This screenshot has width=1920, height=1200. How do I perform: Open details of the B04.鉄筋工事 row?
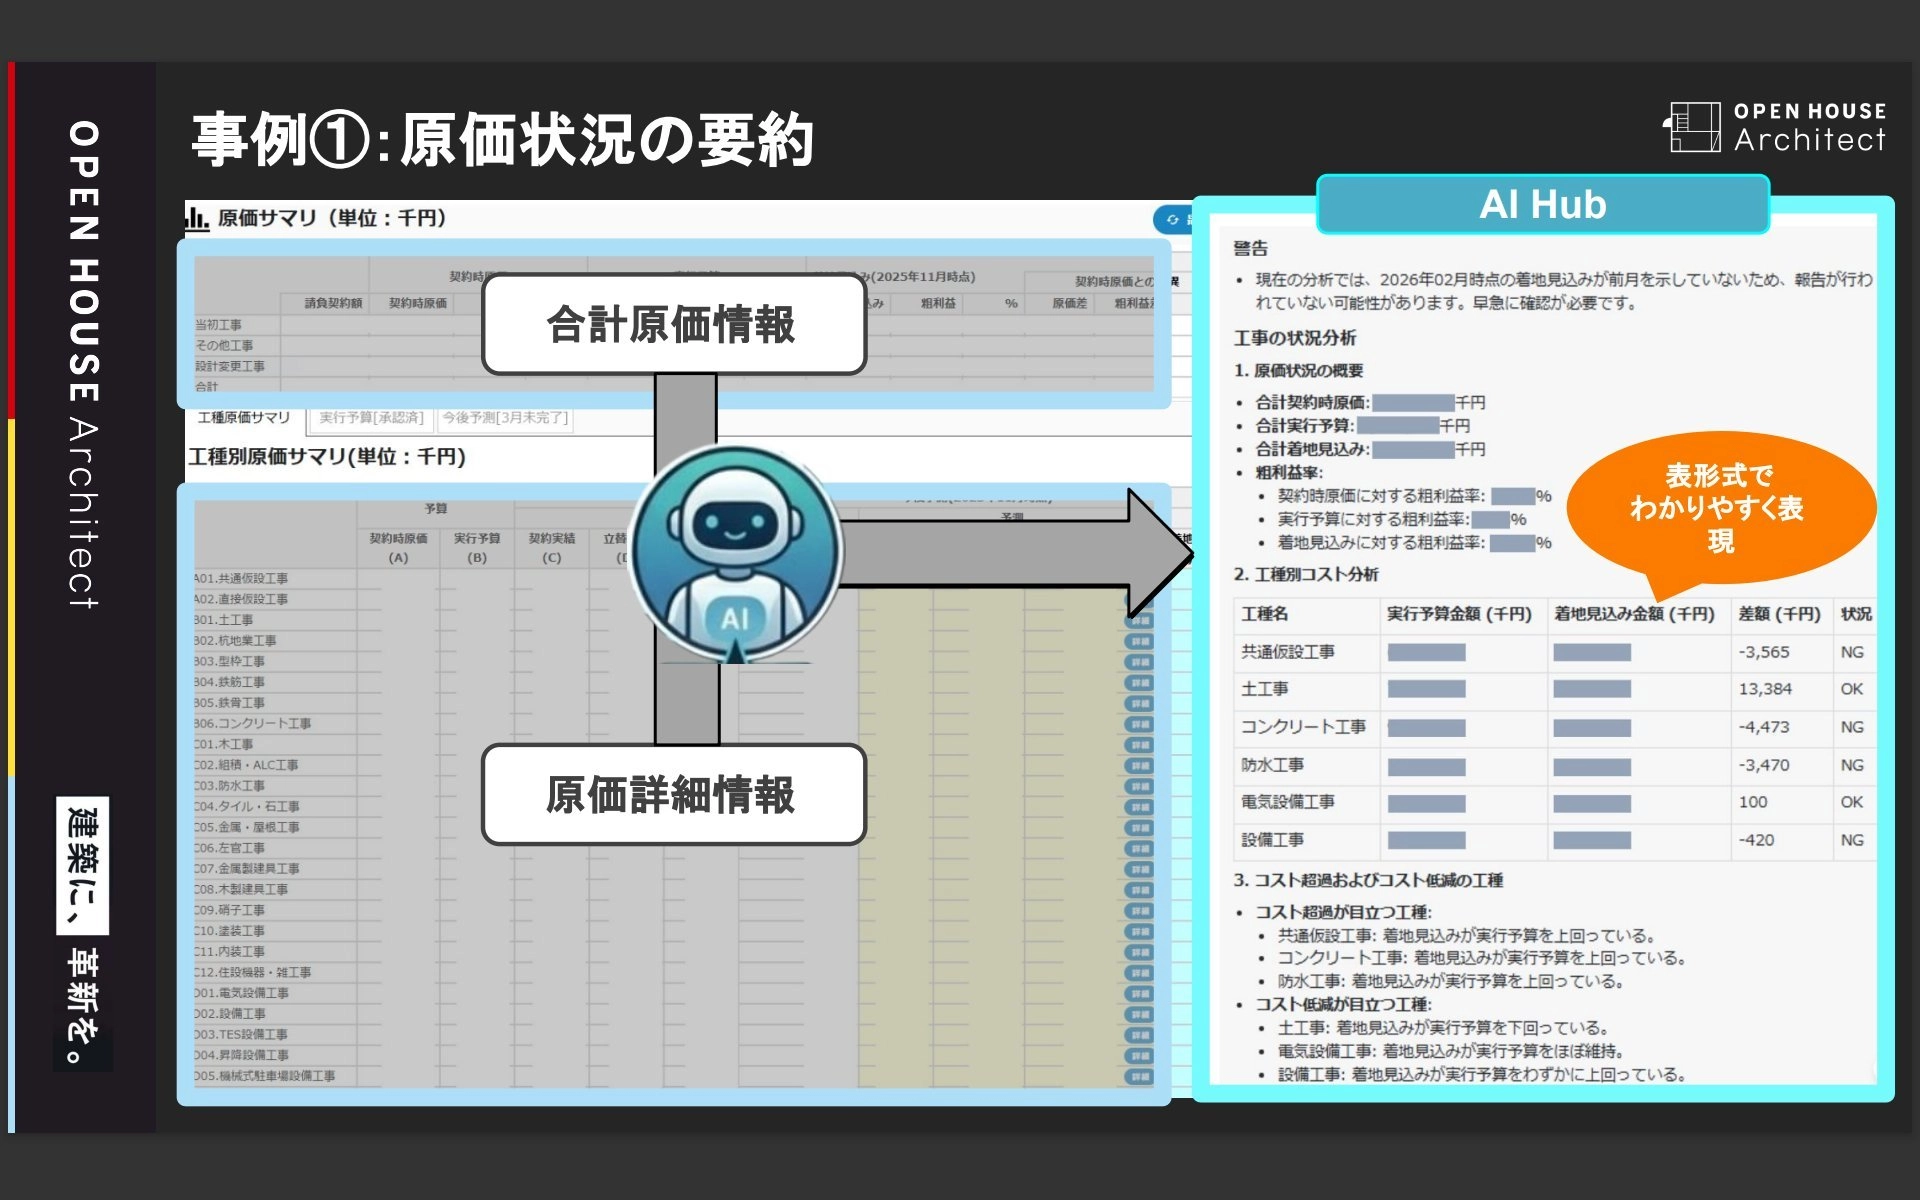(x=1139, y=683)
